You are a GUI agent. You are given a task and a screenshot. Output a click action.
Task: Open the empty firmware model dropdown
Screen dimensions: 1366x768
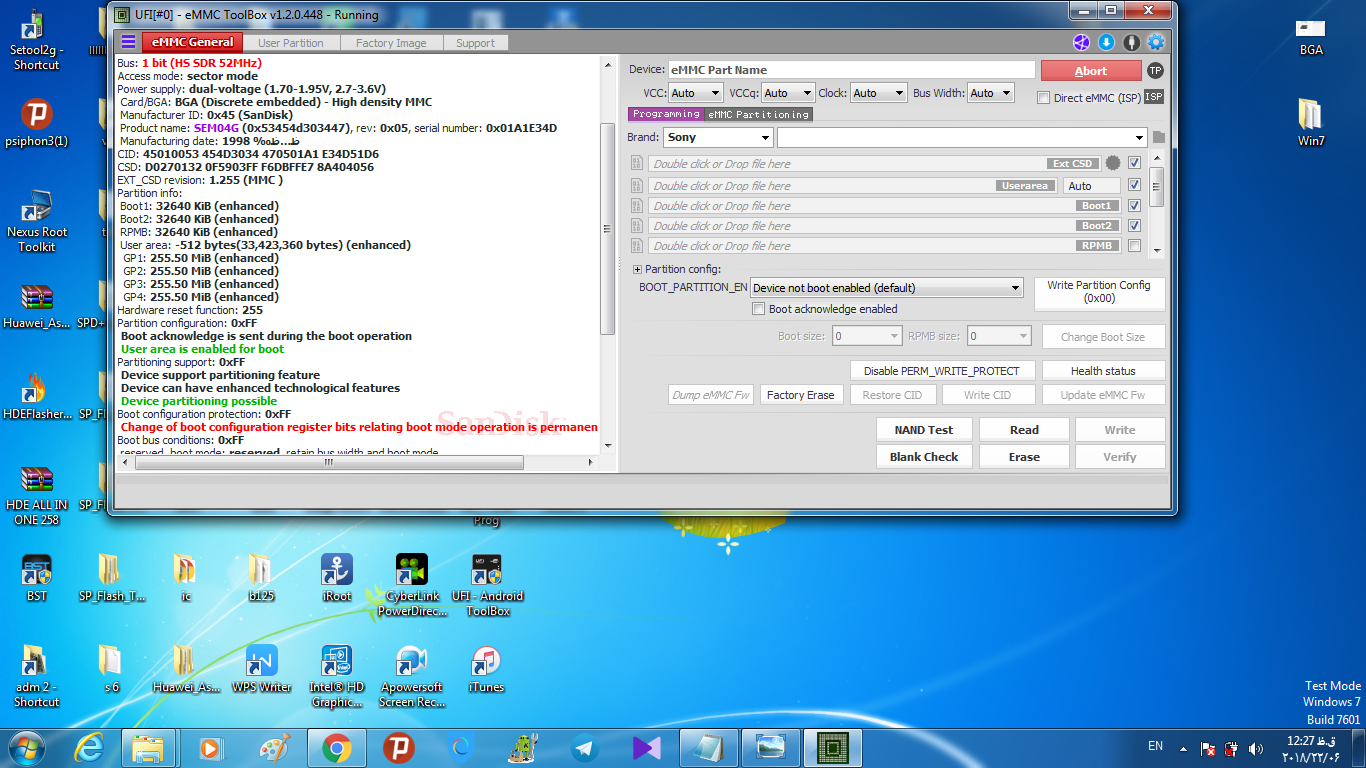[962, 137]
